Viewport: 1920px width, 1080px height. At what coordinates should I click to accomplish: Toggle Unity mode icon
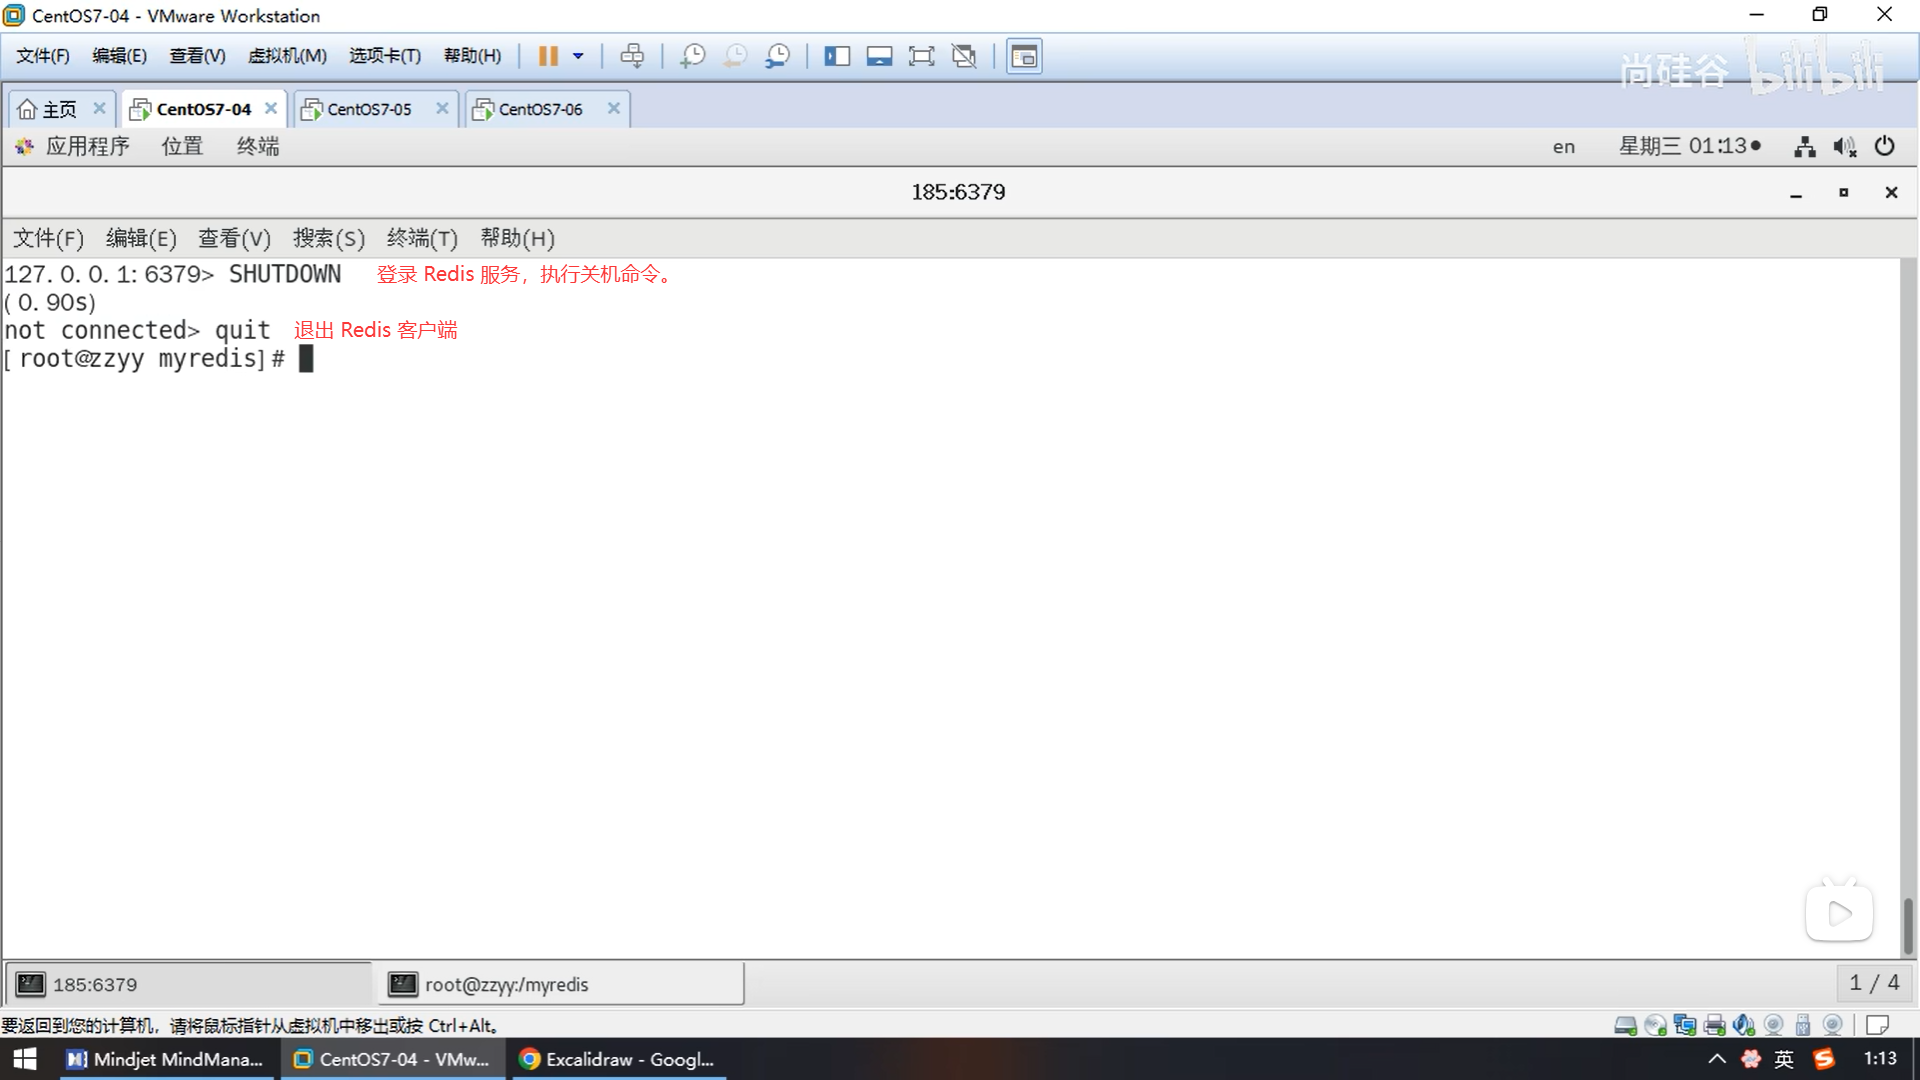pyautogui.click(x=964, y=56)
